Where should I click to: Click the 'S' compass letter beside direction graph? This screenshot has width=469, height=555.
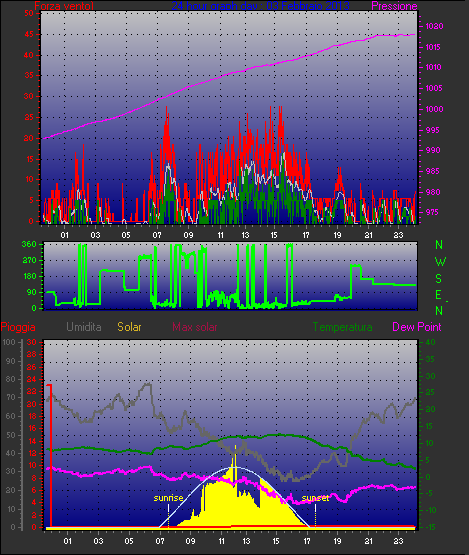[x=439, y=279]
